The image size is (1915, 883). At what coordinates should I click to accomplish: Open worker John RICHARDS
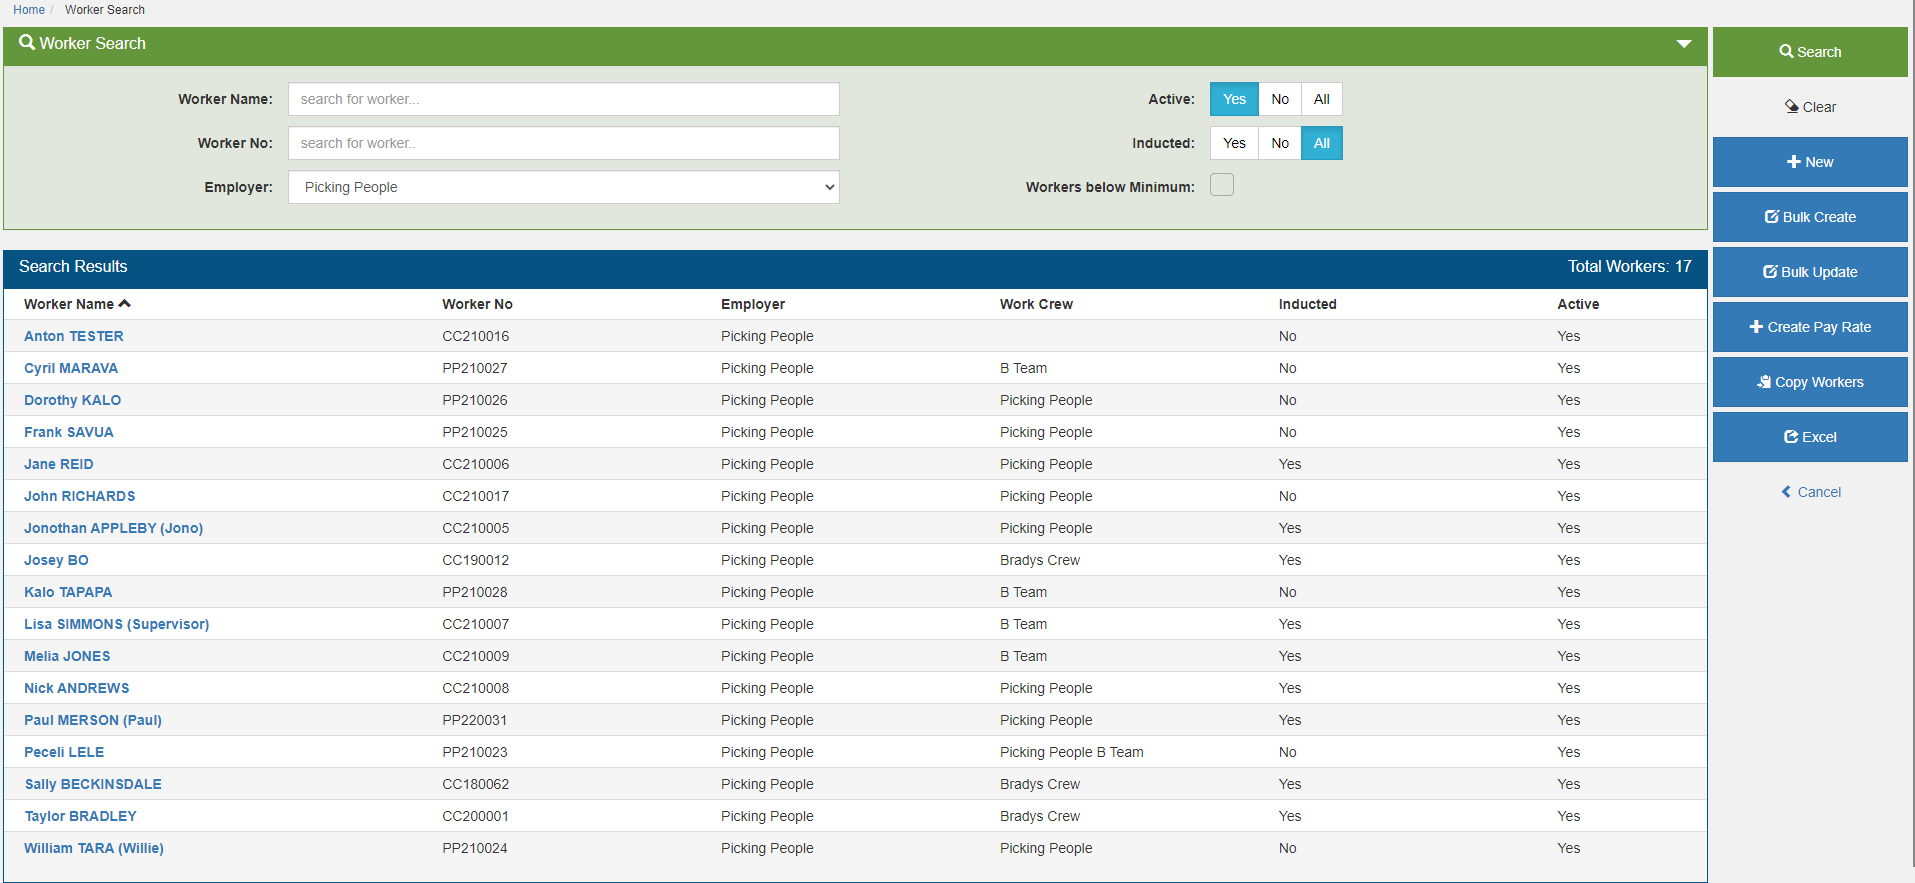click(80, 496)
